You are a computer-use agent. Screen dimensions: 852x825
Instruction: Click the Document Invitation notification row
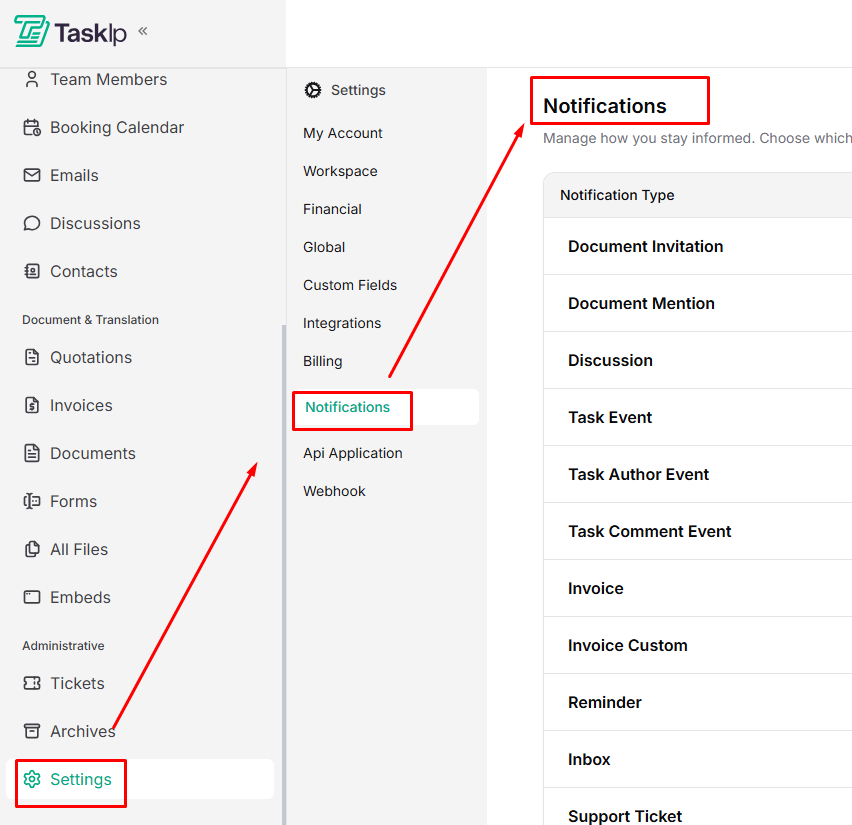click(x=645, y=246)
